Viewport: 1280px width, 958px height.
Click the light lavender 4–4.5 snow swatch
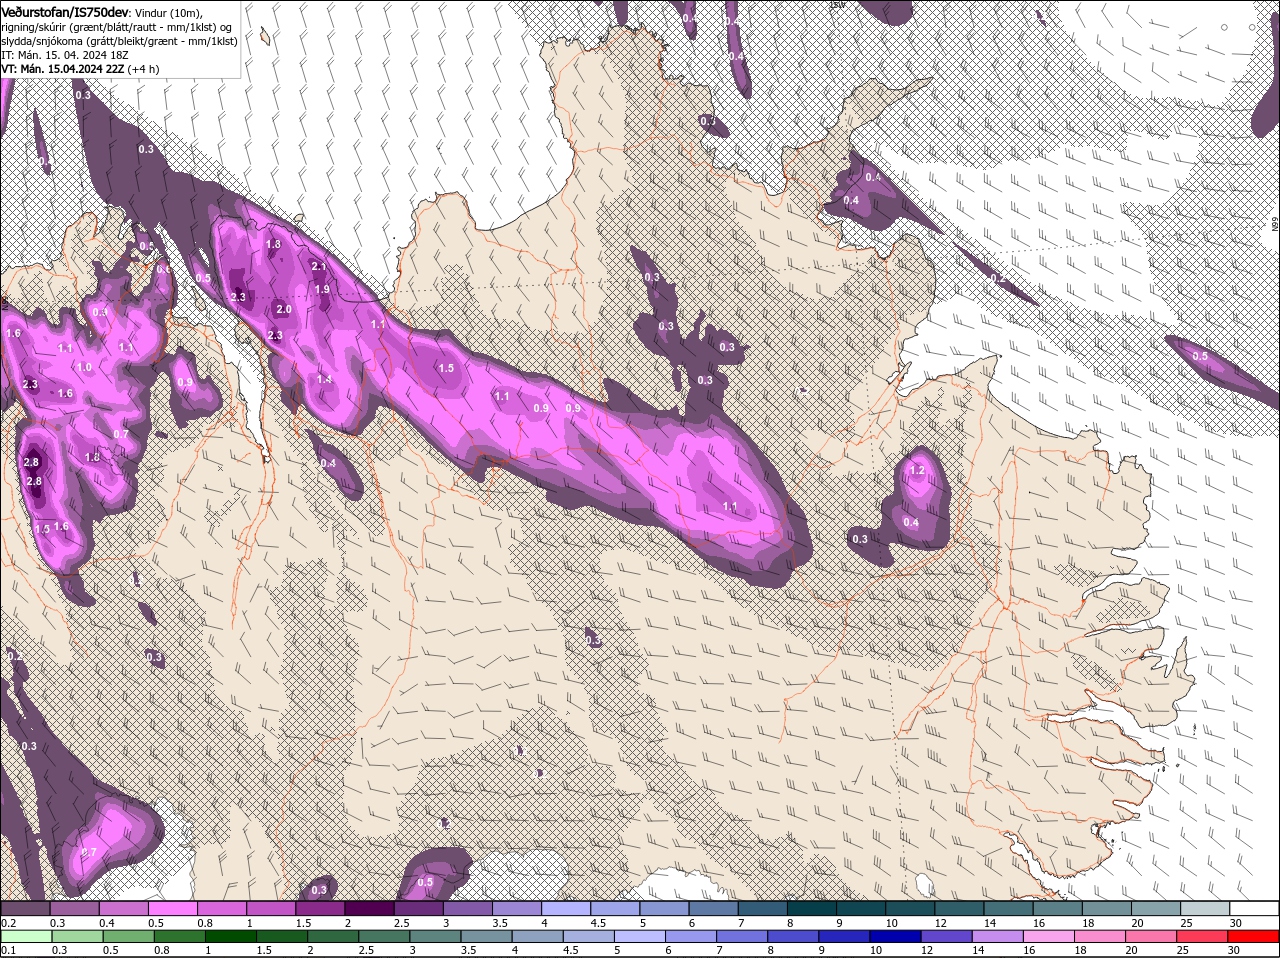[x=567, y=908]
